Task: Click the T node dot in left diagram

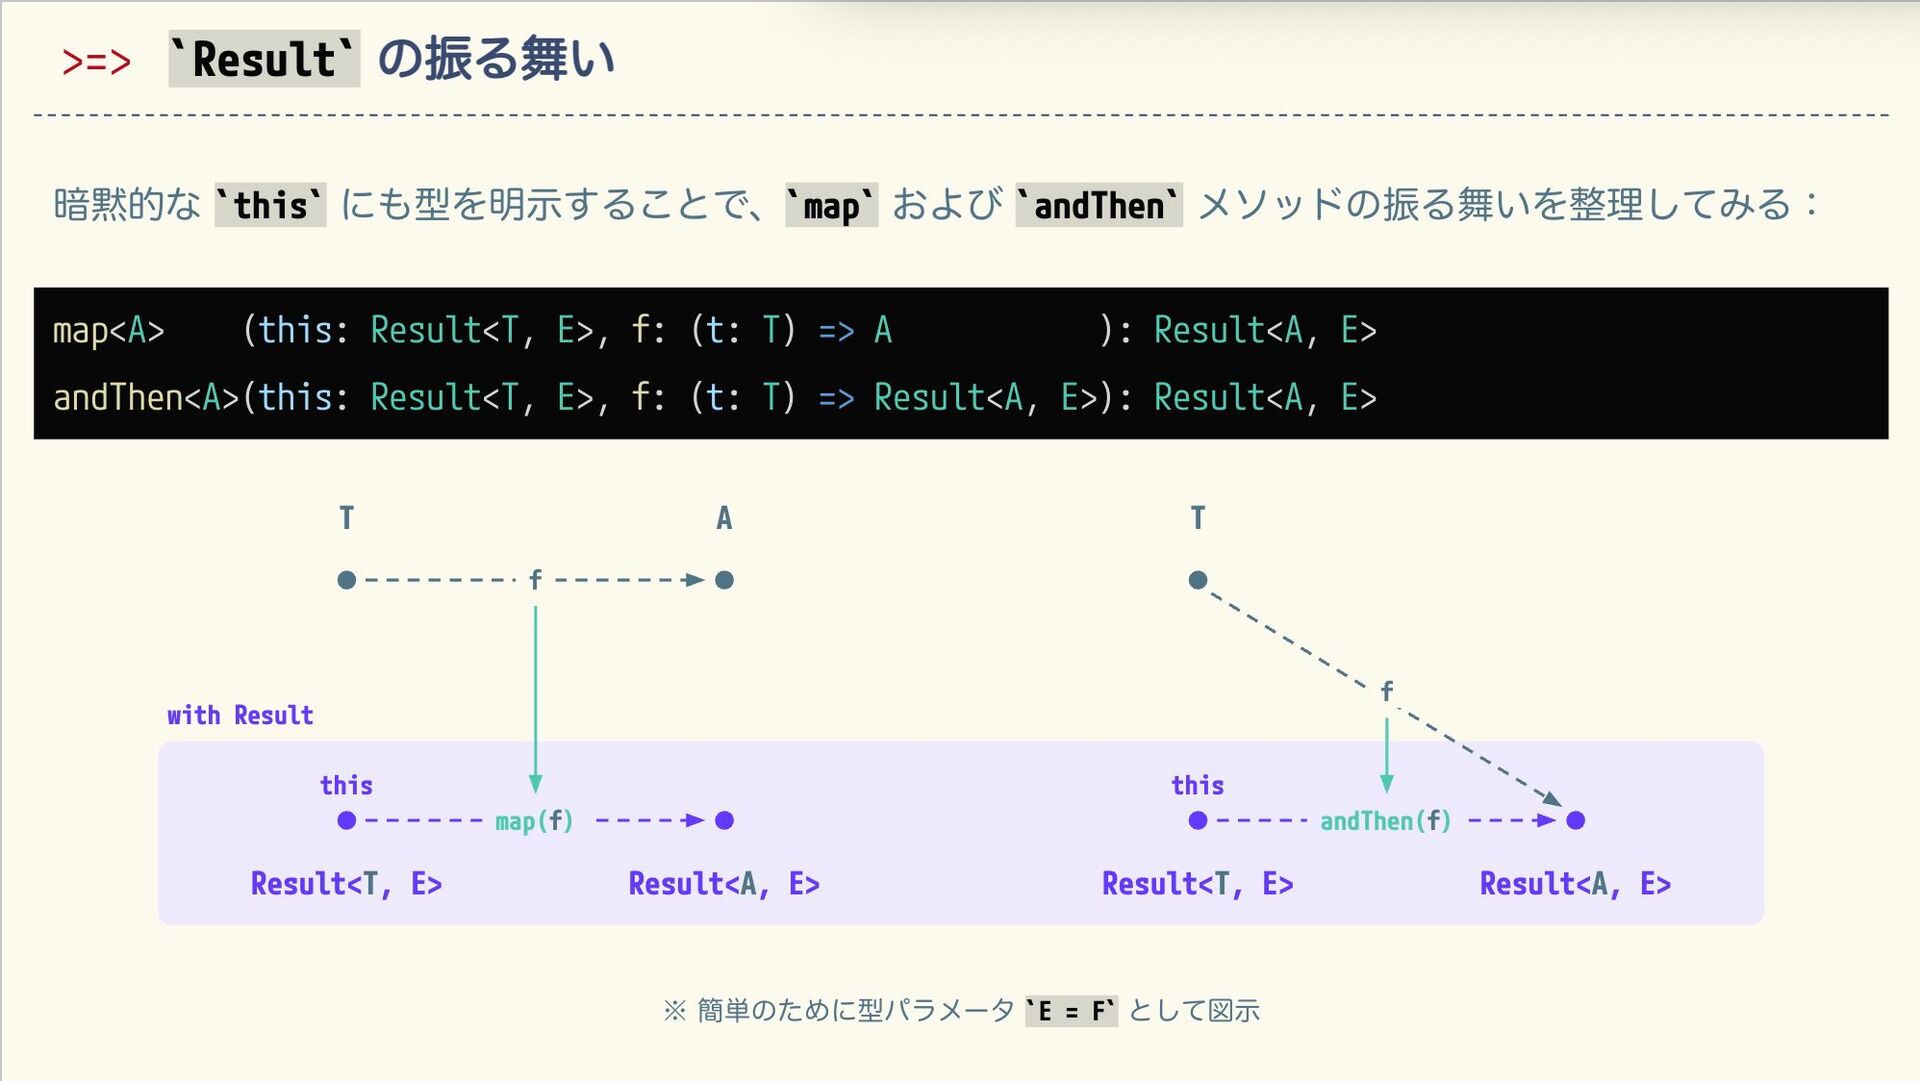Action: 347,580
